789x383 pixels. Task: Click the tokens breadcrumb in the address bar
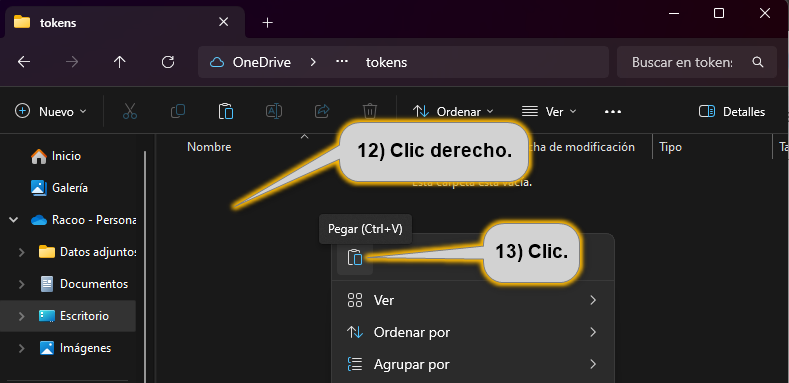pyautogui.click(x=386, y=62)
